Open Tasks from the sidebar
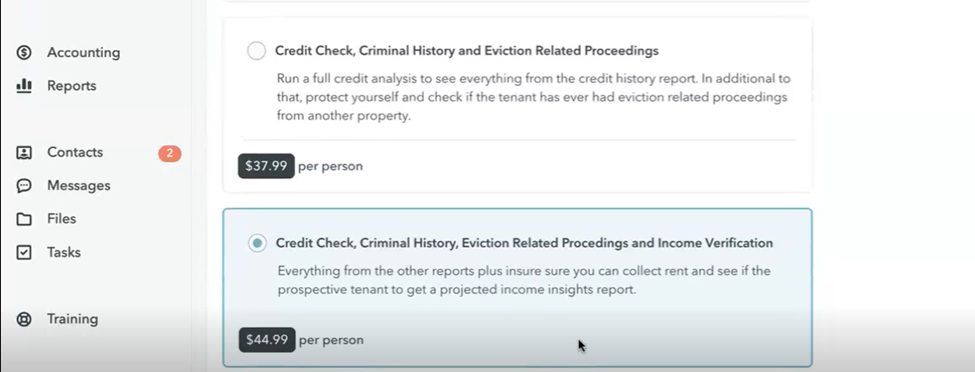The height and width of the screenshot is (372, 975). click(64, 253)
